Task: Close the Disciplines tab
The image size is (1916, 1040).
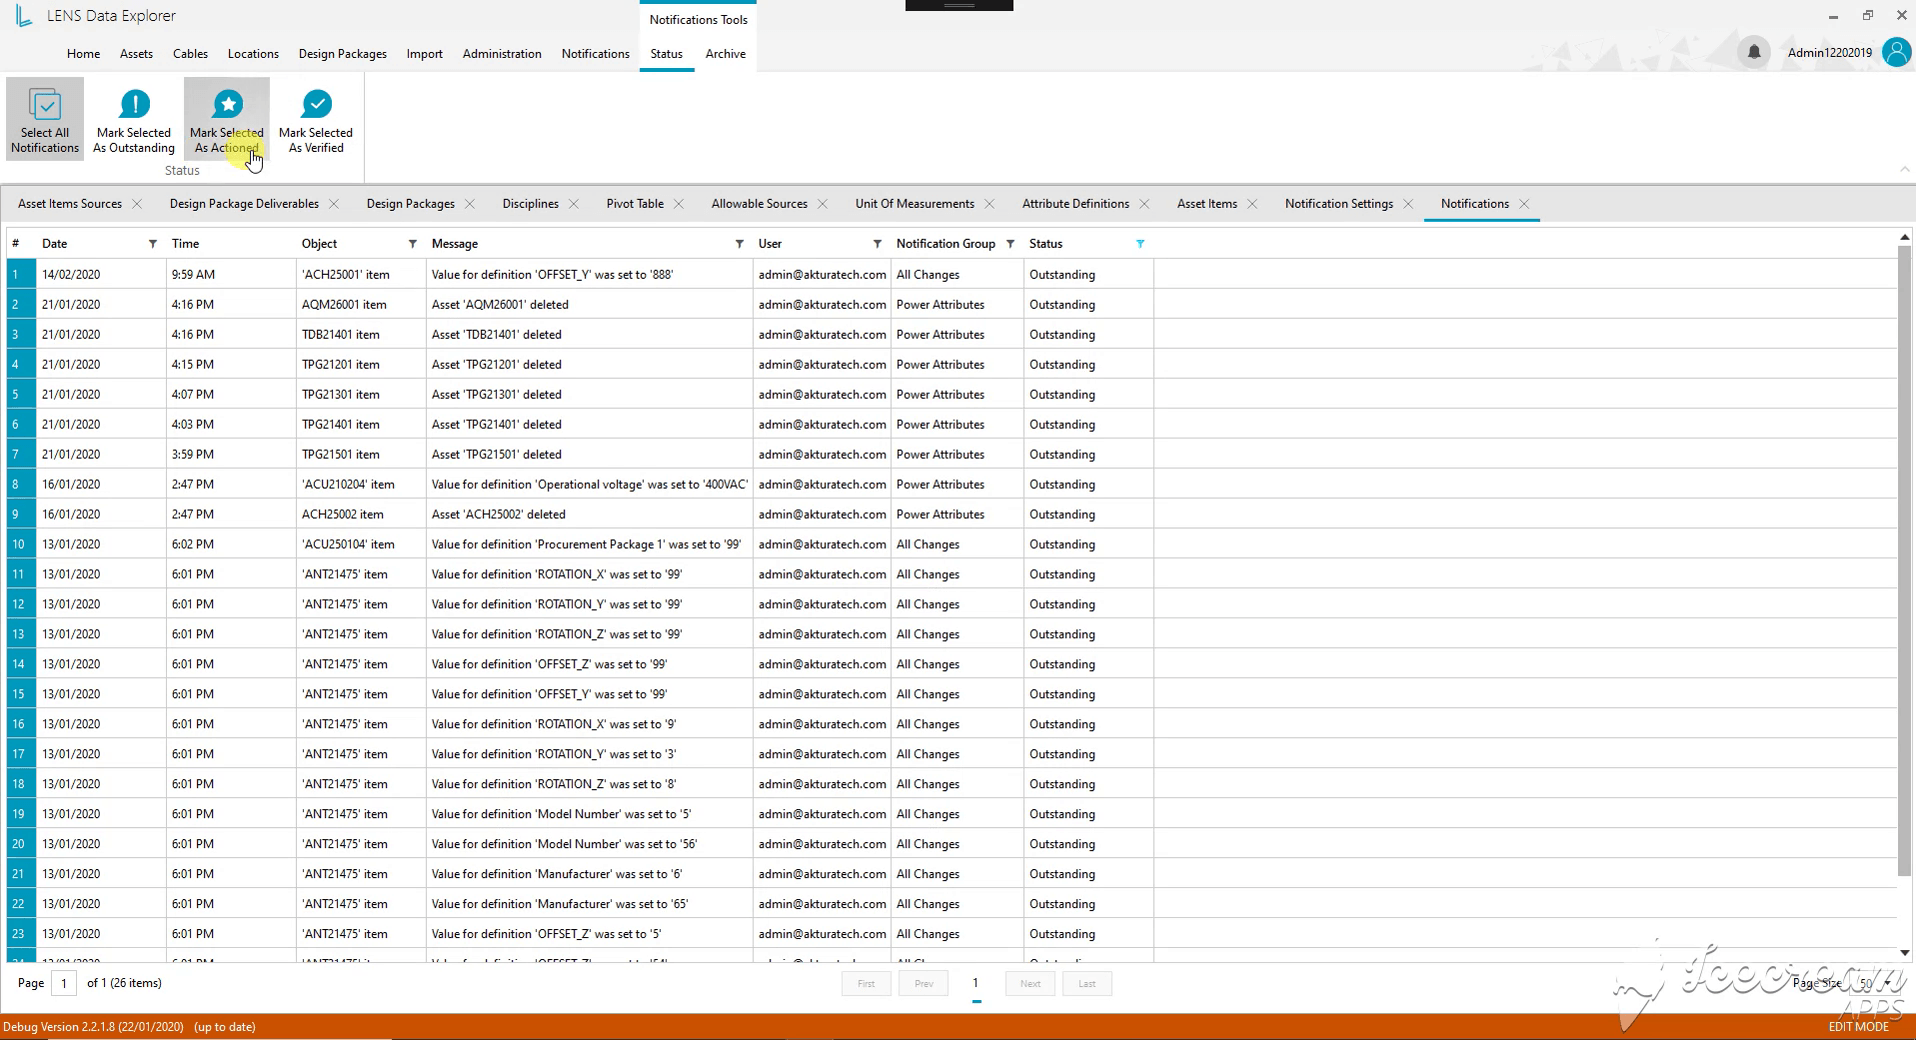Action: 574,204
